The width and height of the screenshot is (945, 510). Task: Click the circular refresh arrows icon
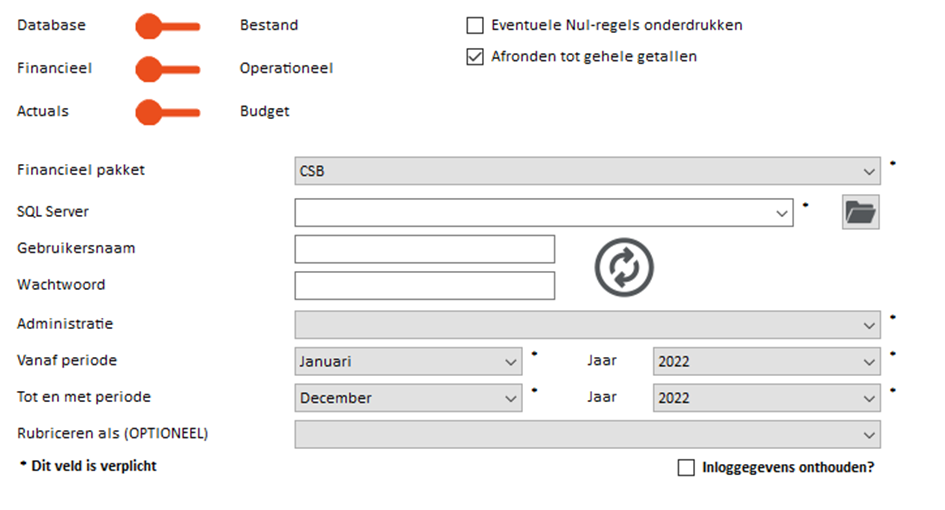tap(624, 267)
